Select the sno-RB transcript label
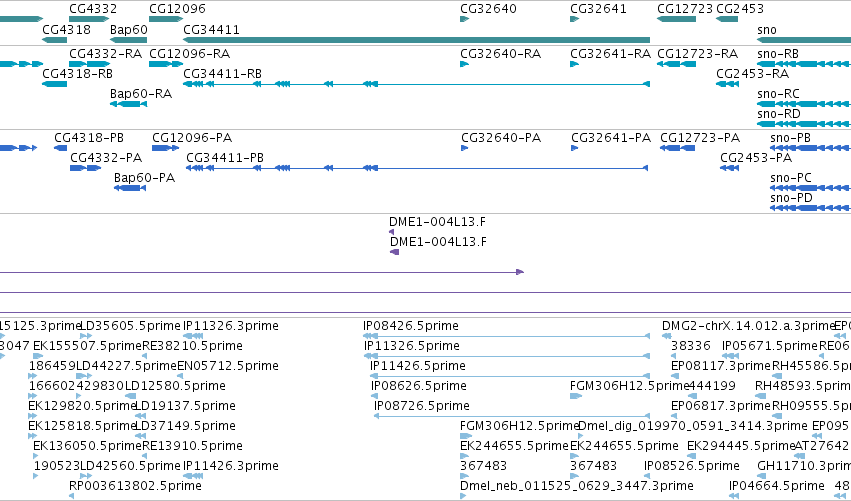 (x=778, y=54)
